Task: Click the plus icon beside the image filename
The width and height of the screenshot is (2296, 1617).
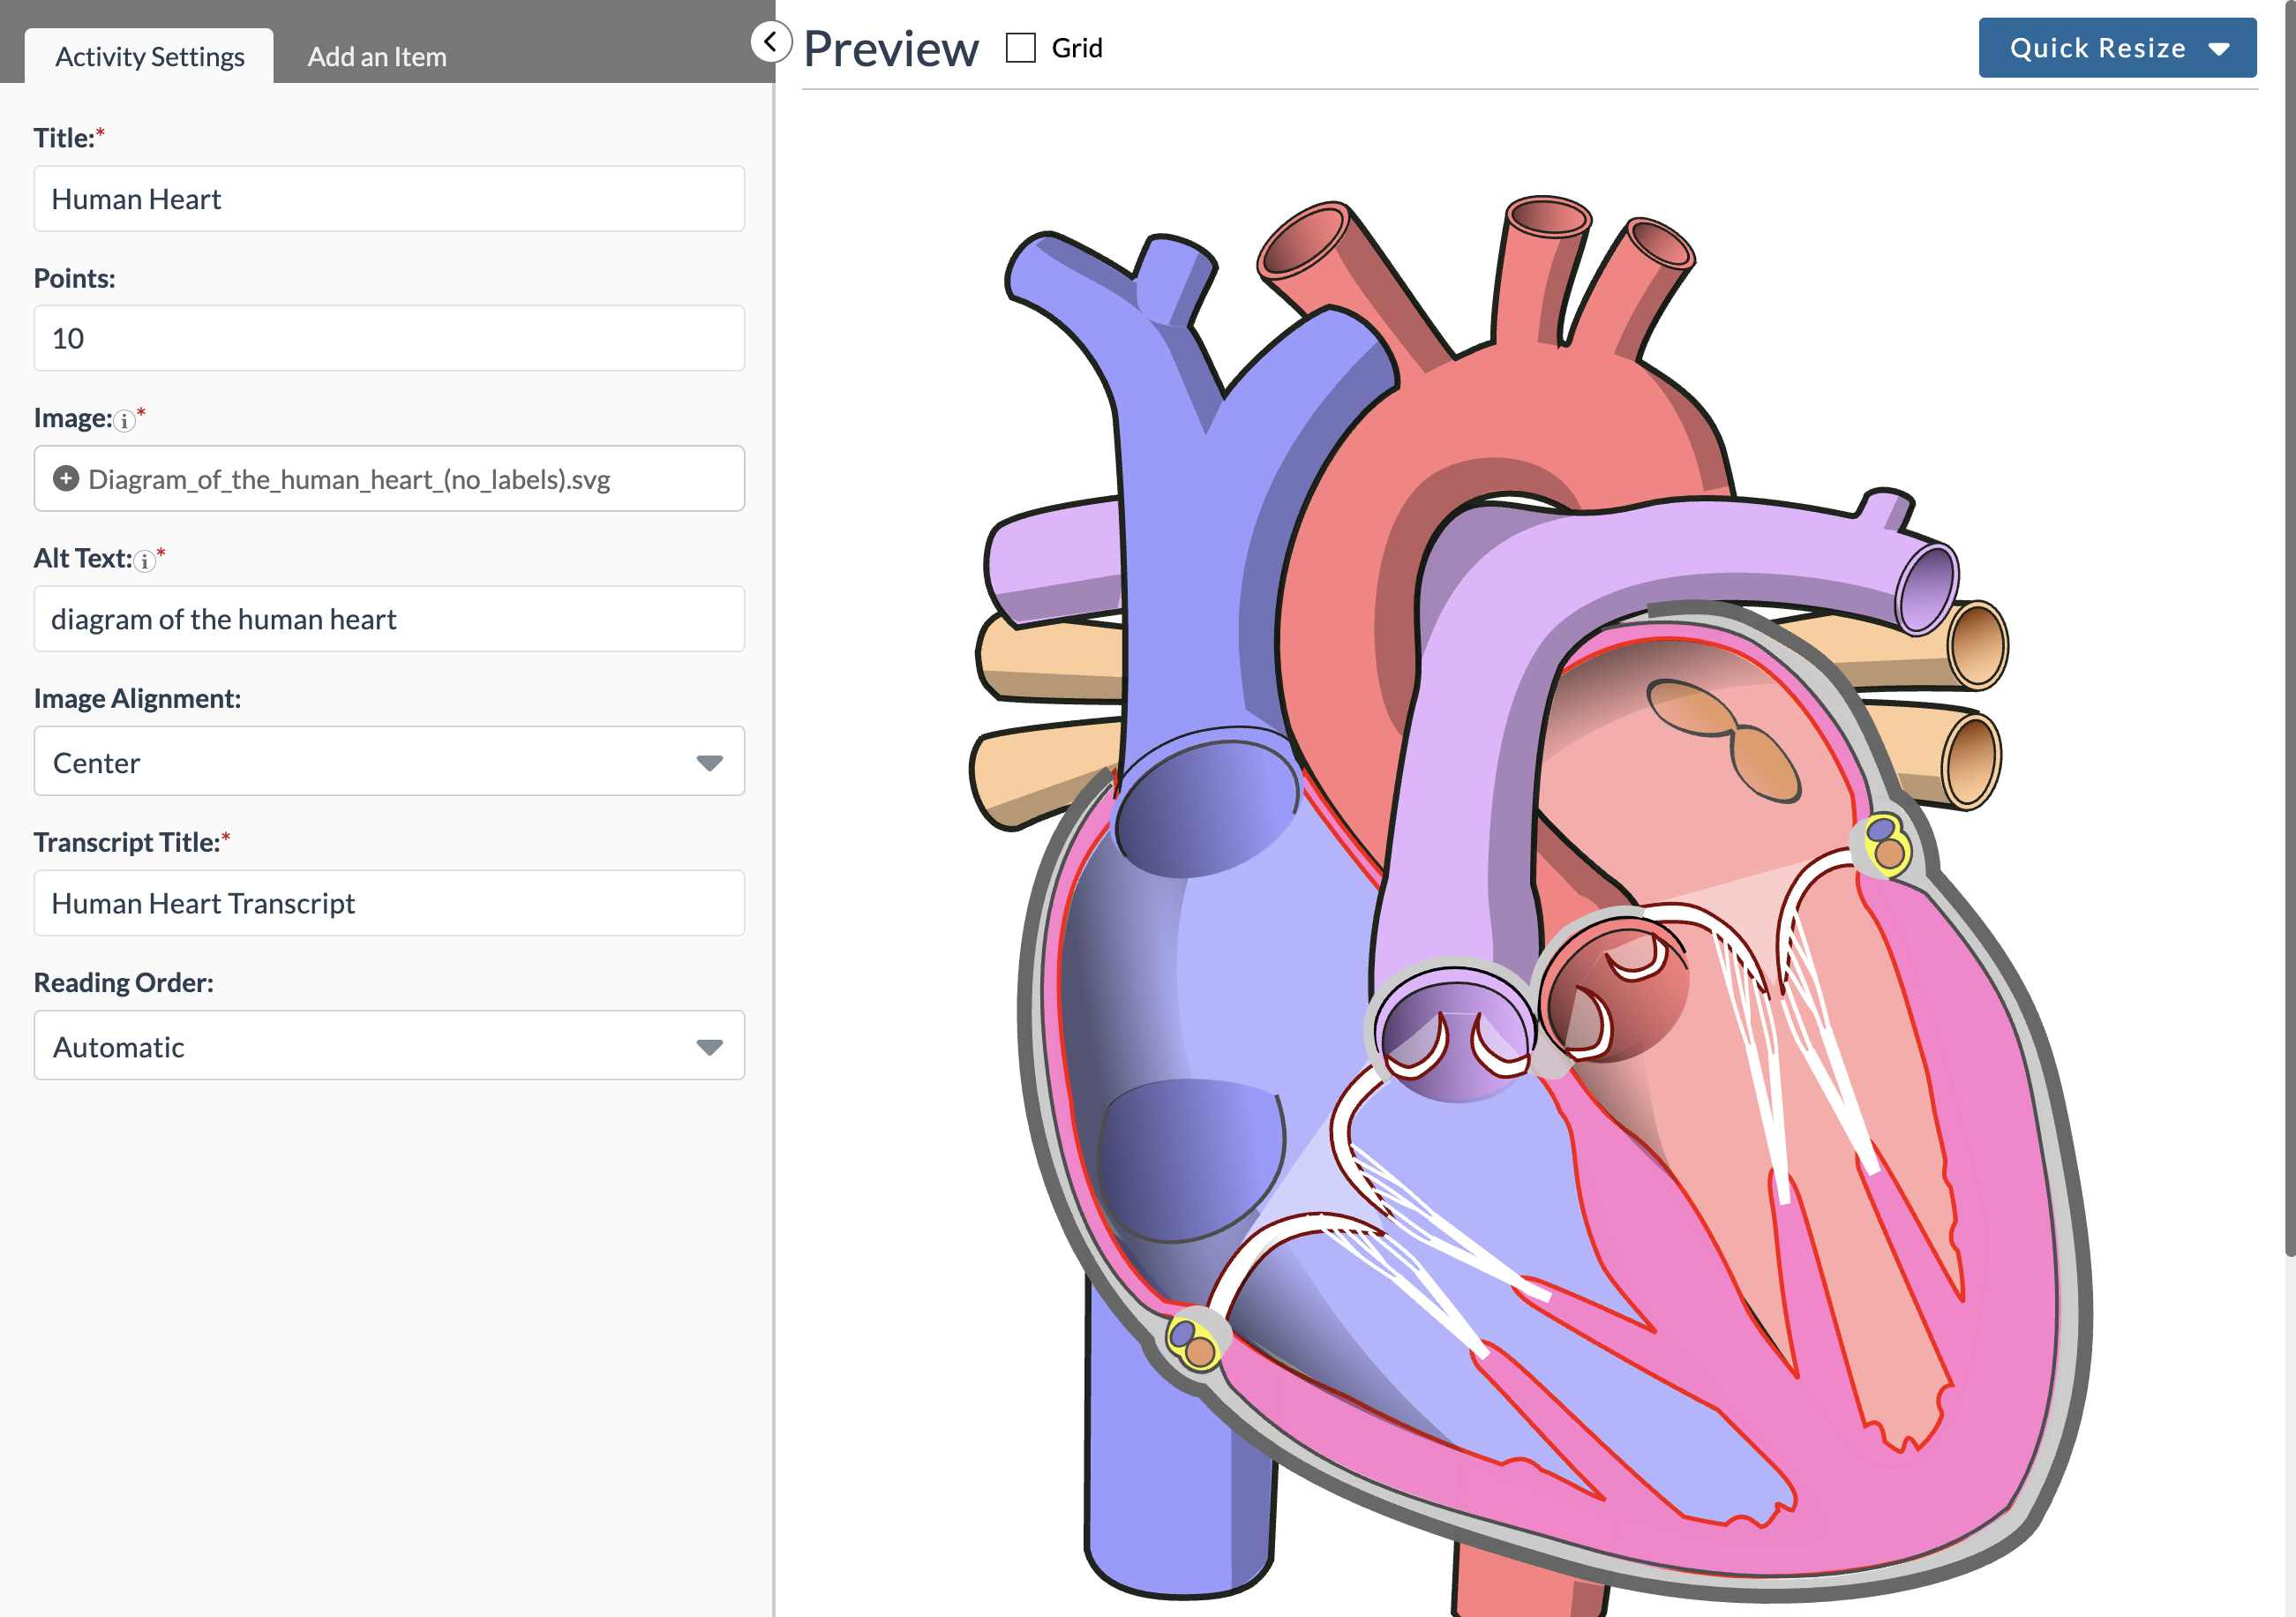Action: coord(66,479)
